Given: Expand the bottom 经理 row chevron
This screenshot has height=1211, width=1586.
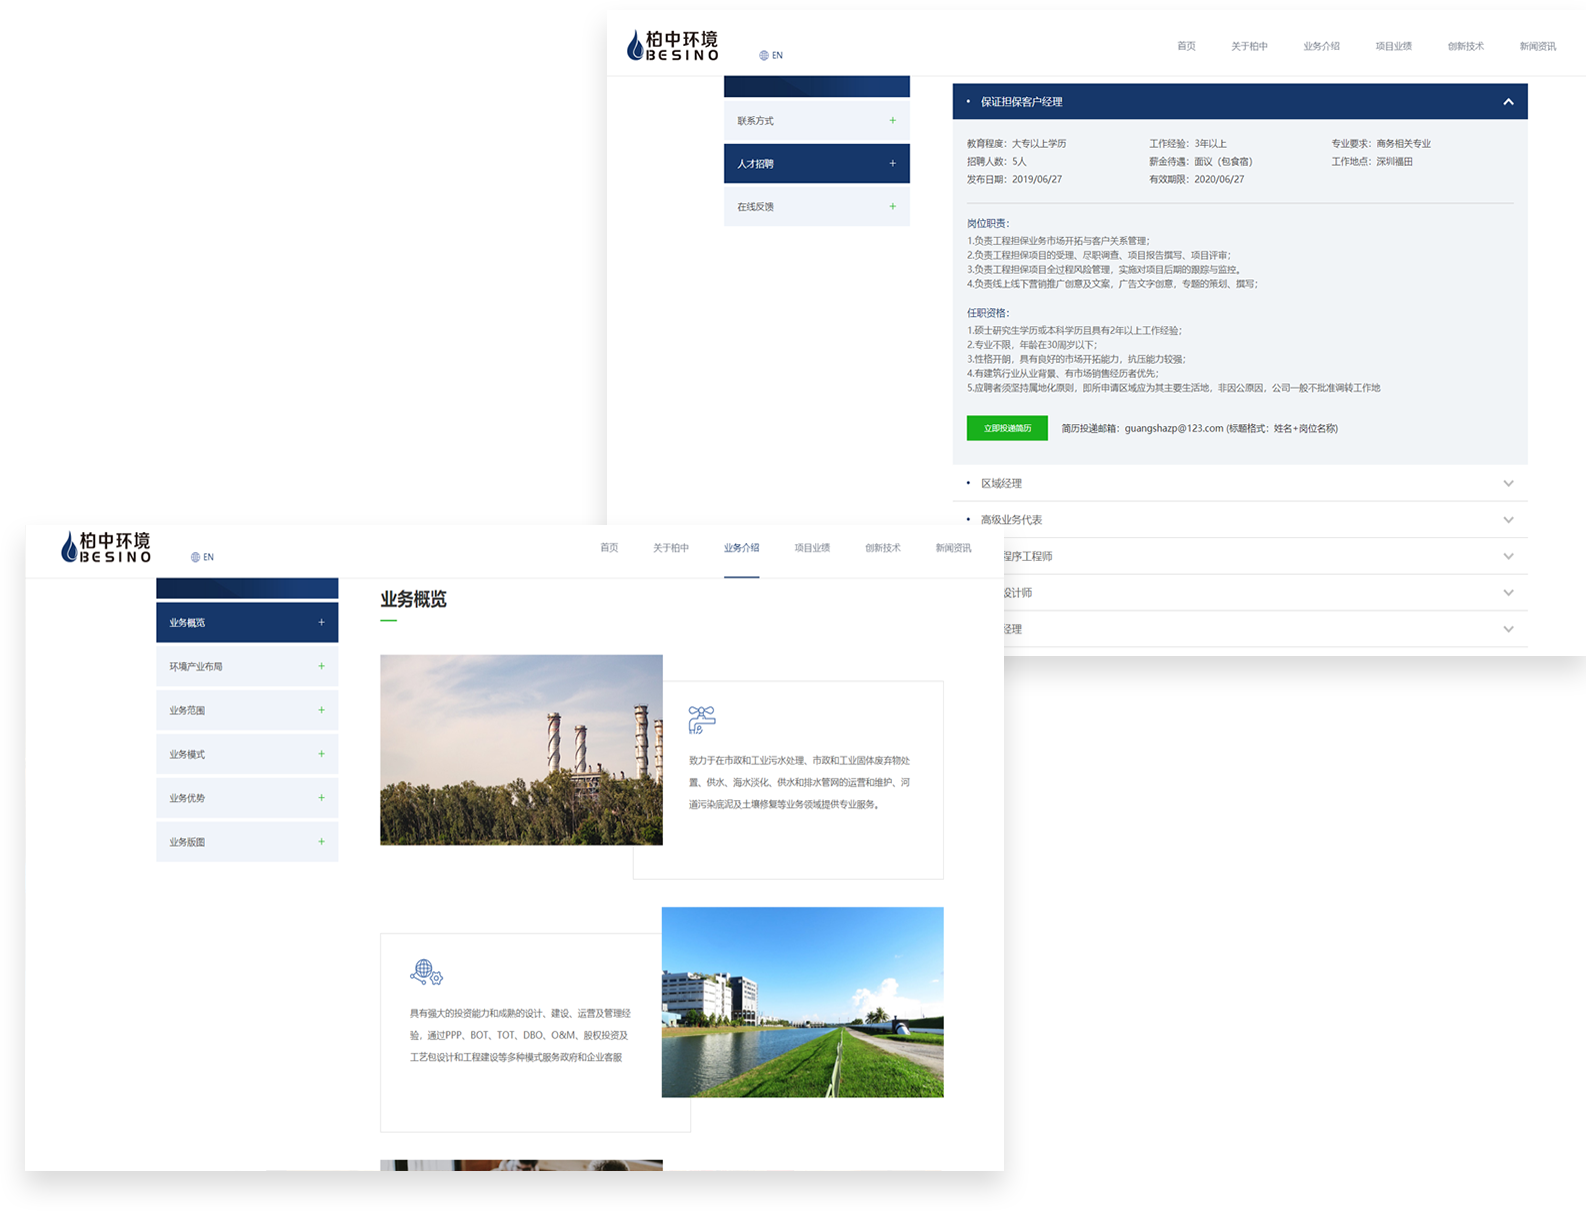Looking at the screenshot, I should coord(1508,629).
